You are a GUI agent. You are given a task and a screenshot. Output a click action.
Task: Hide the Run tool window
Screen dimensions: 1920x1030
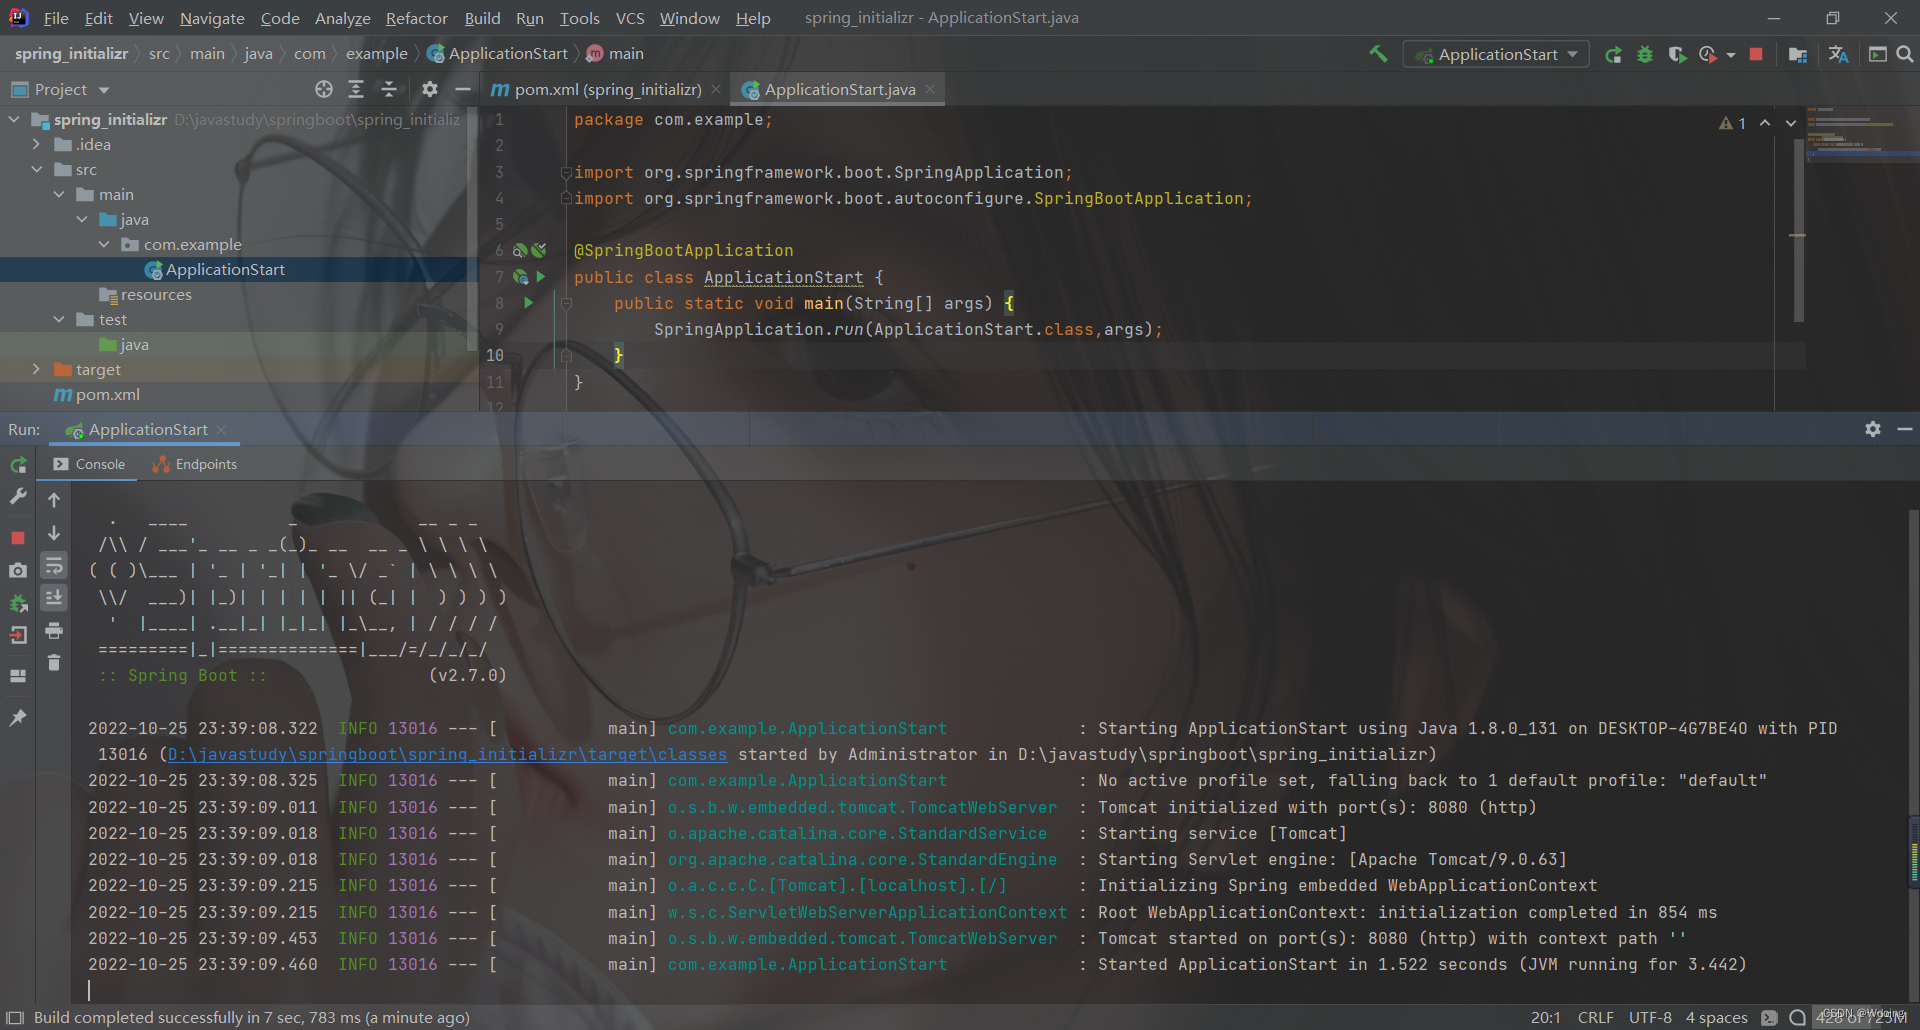click(1905, 429)
